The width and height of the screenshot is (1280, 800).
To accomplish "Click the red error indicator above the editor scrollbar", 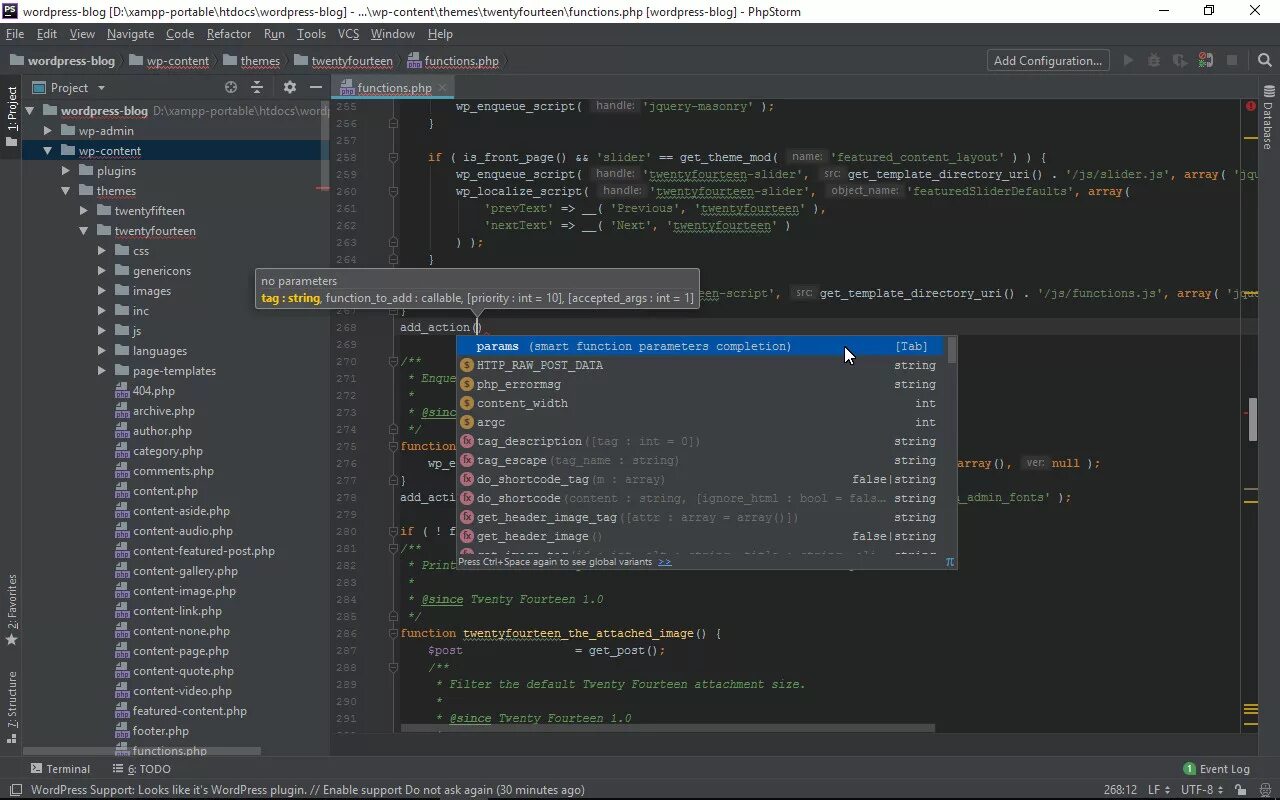I will tap(1250, 105).
